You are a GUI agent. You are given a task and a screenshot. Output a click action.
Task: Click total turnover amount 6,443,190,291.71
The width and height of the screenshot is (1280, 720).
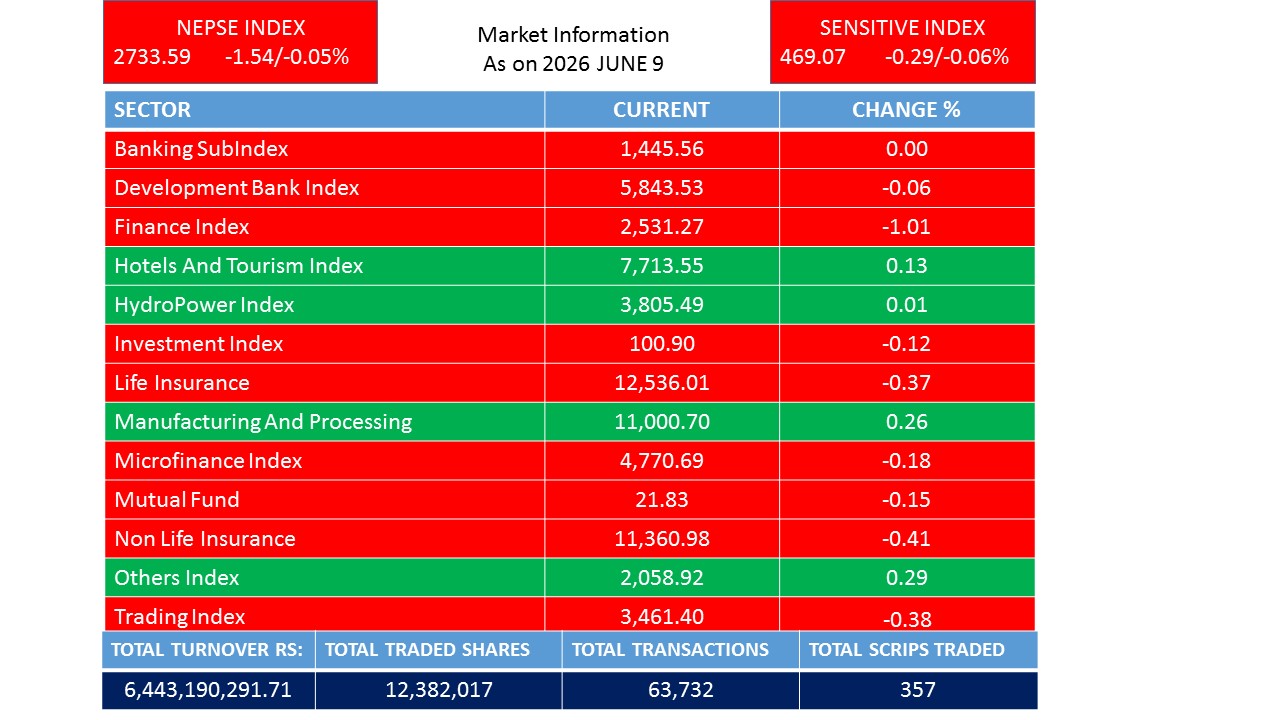coord(209,690)
